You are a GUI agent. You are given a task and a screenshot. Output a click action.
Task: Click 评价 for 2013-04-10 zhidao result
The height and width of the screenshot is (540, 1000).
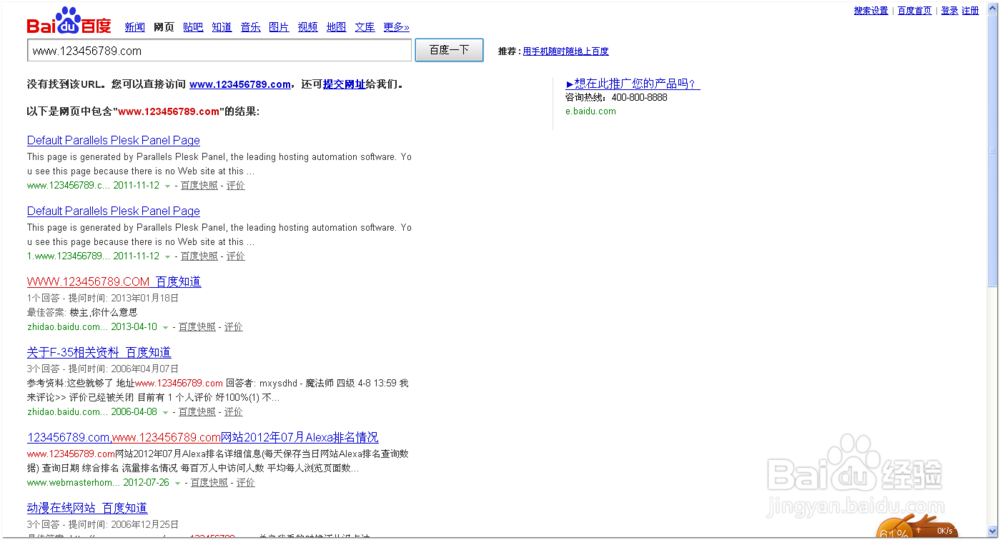click(x=233, y=327)
